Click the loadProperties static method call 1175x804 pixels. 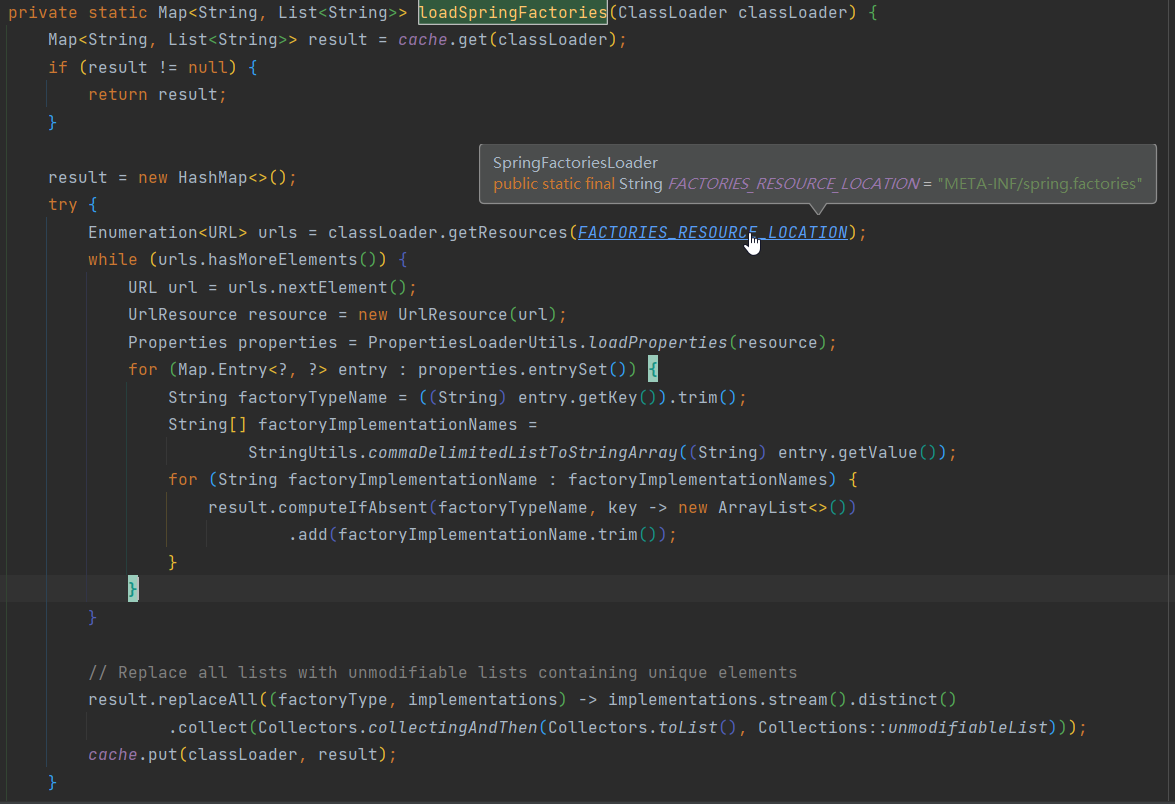657,342
